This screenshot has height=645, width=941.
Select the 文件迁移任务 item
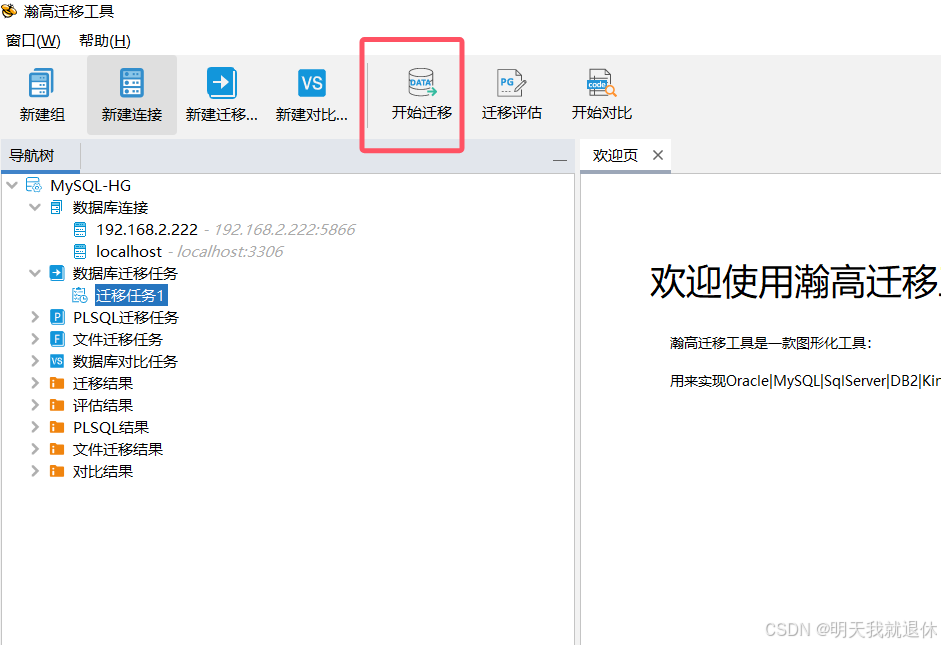tap(118, 340)
